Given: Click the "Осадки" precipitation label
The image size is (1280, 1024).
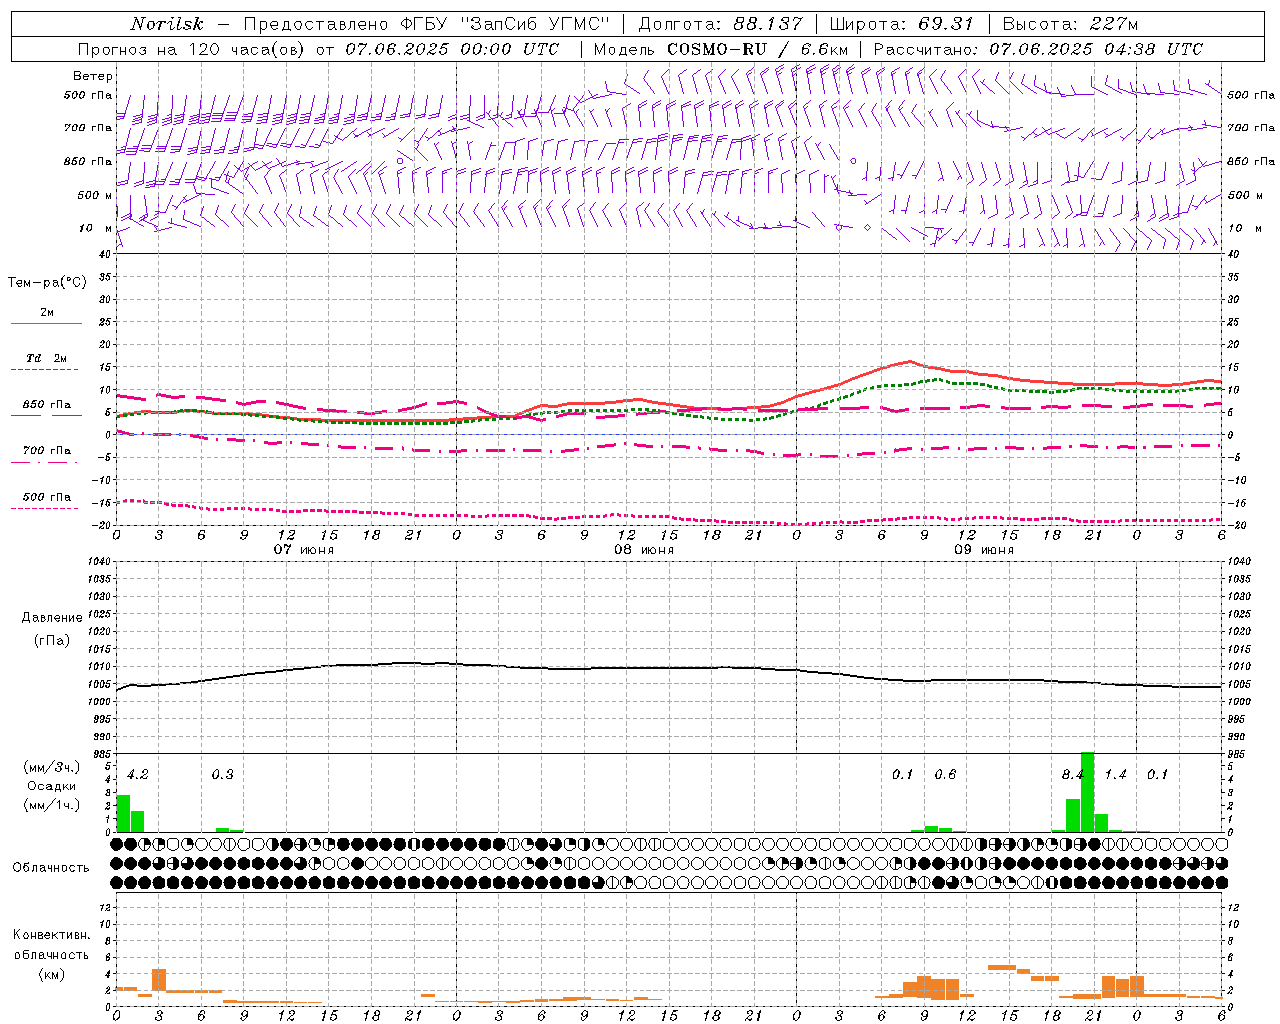Looking at the screenshot, I should coord(51,786).
